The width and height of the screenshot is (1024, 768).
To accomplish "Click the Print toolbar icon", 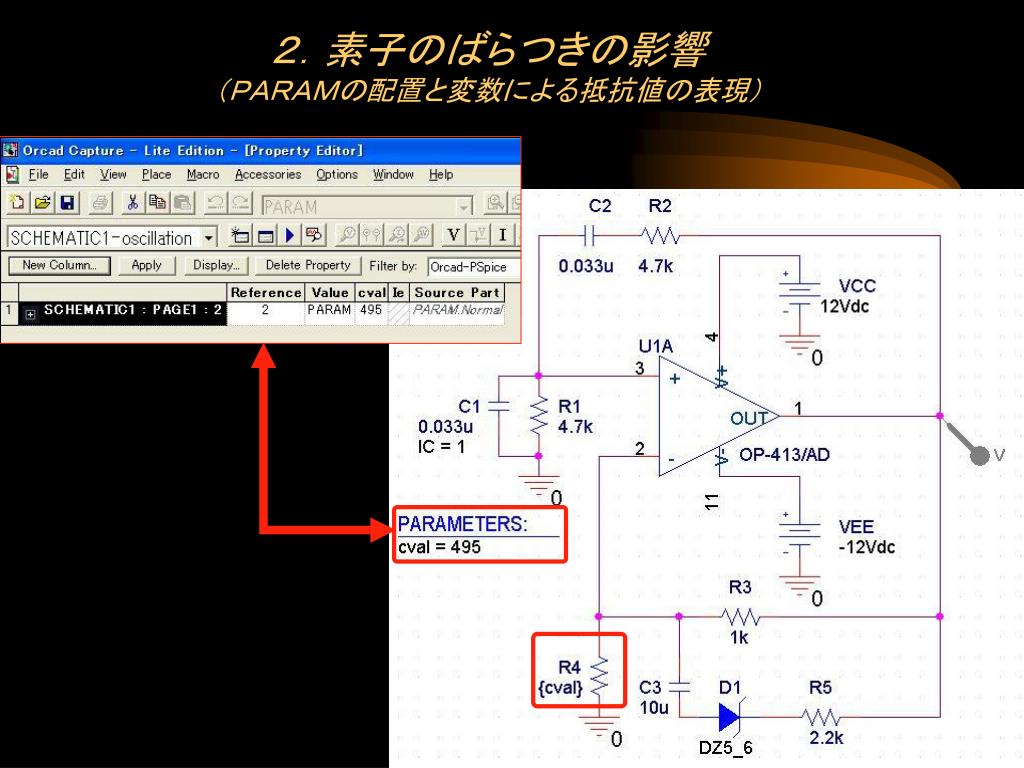I will tap(100, 203).
